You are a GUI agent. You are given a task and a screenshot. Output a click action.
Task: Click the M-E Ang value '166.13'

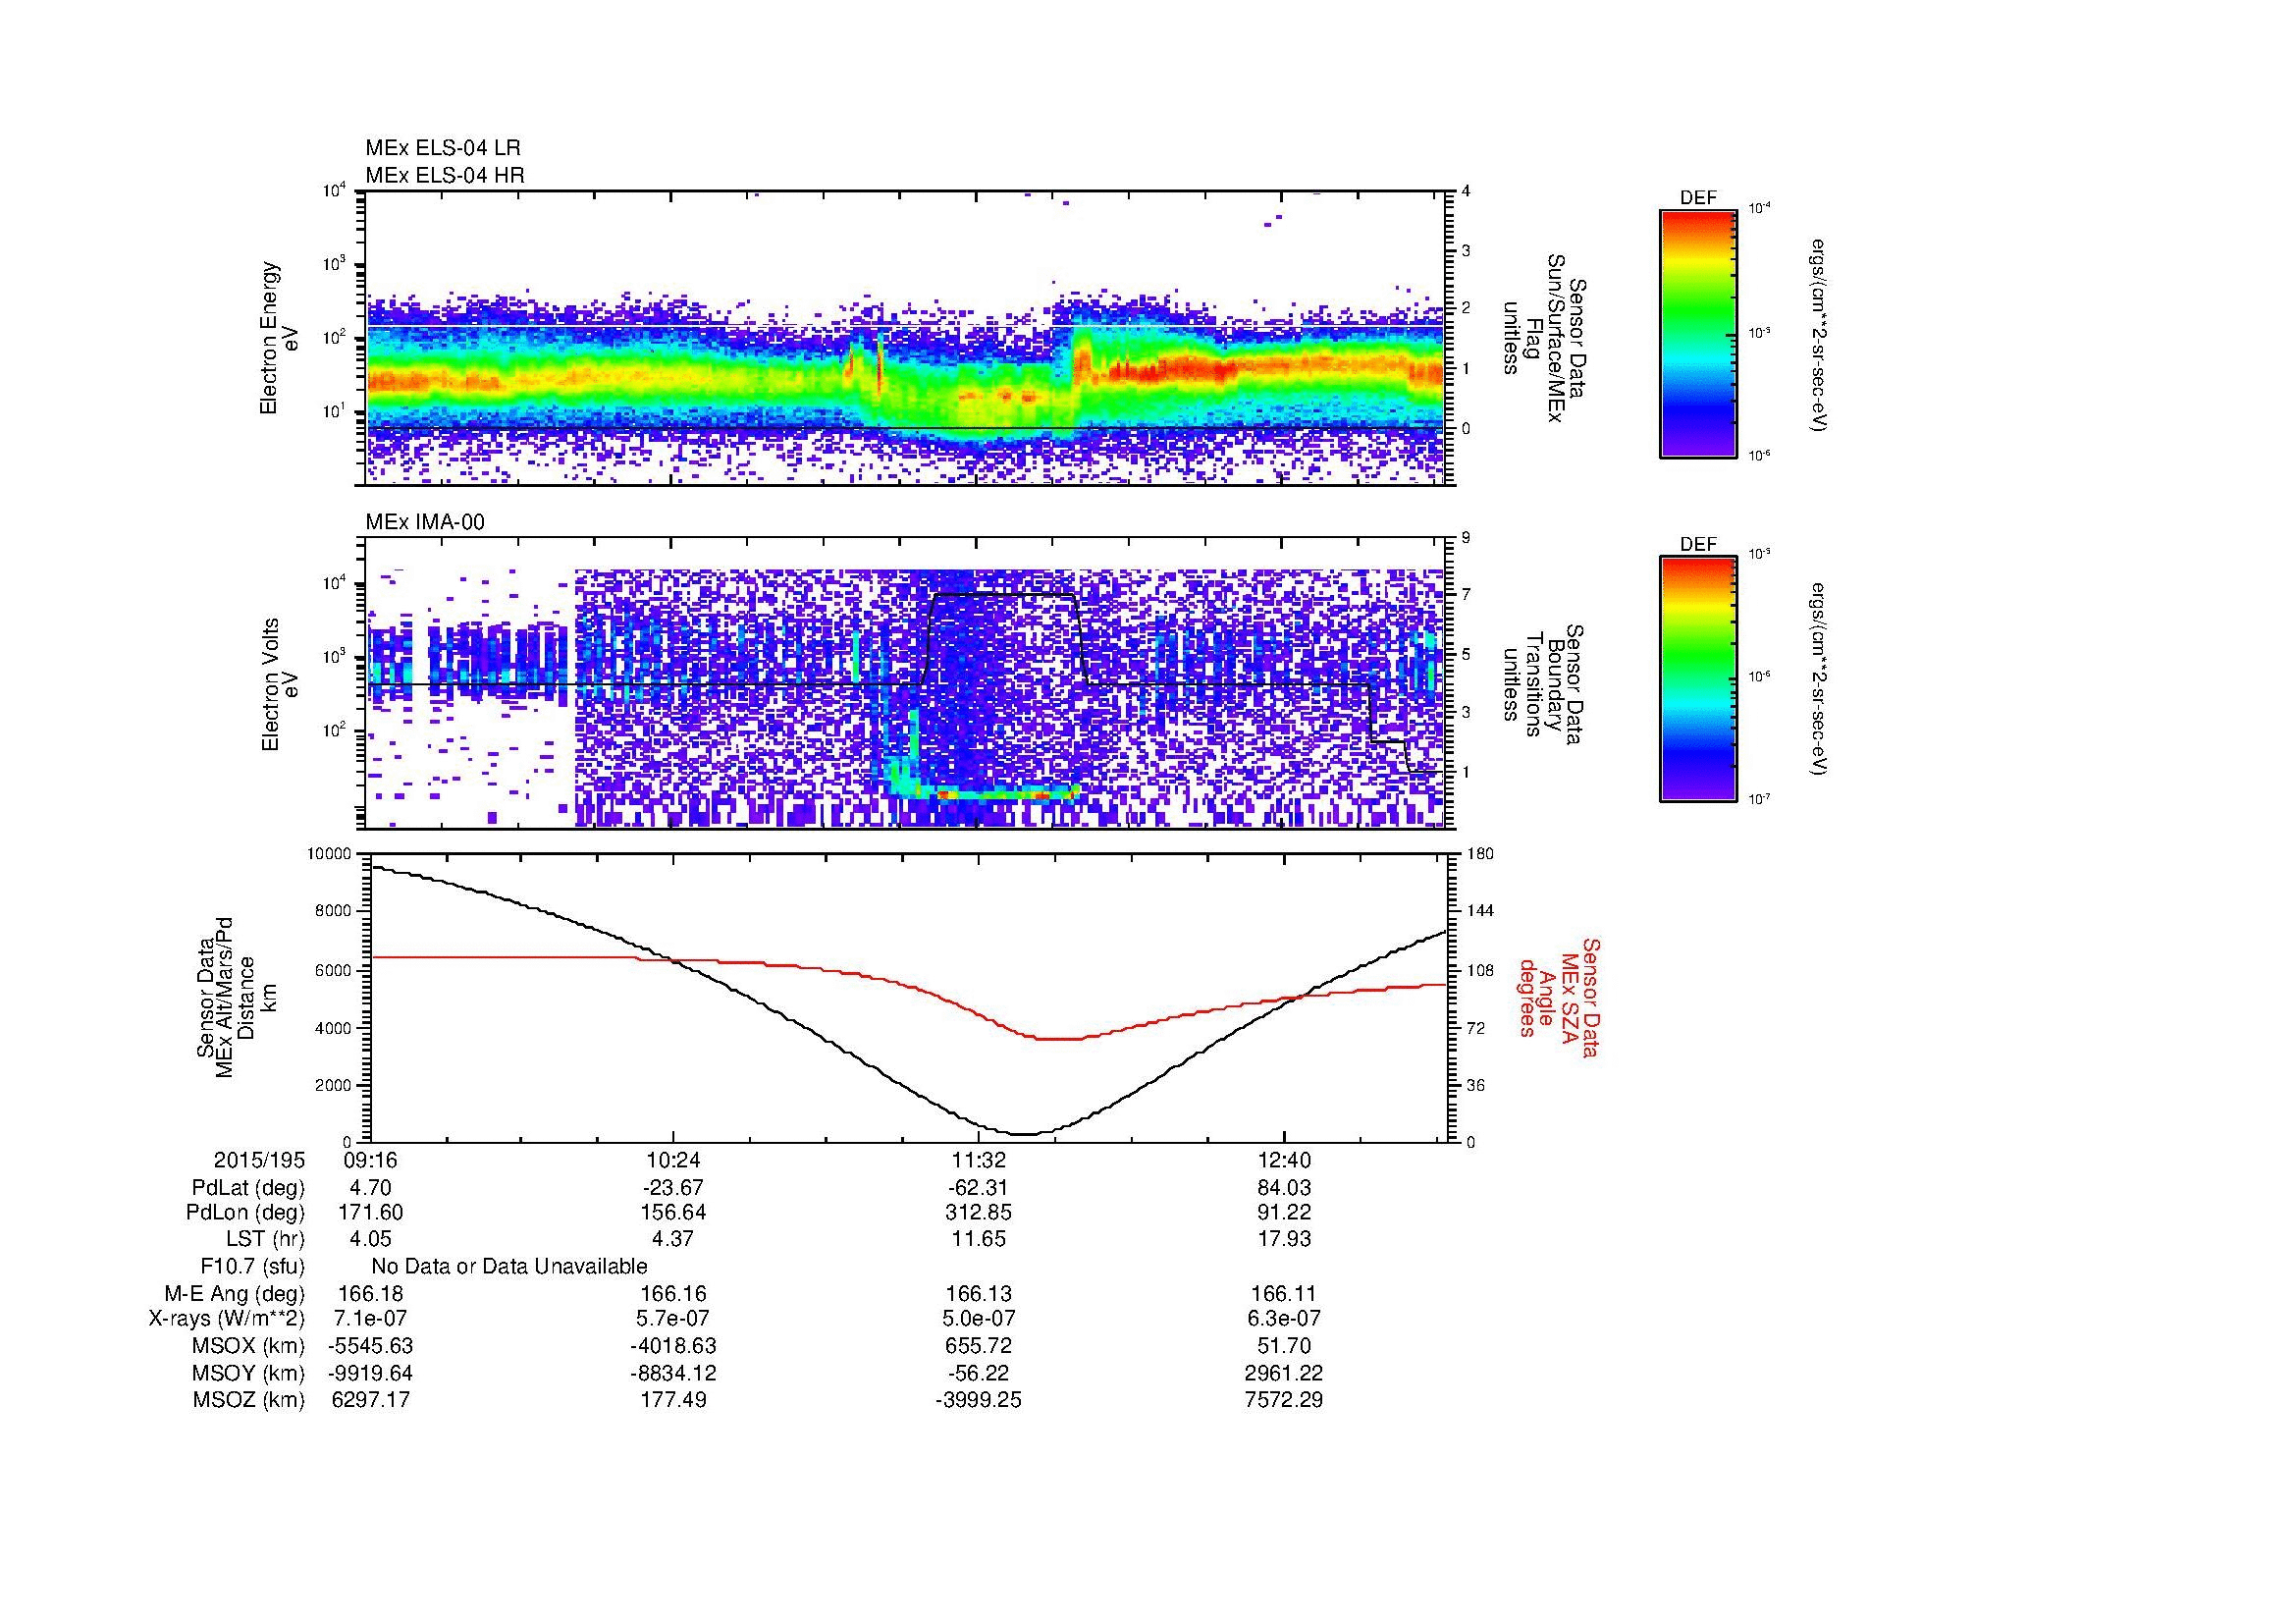click(979, 1293)
